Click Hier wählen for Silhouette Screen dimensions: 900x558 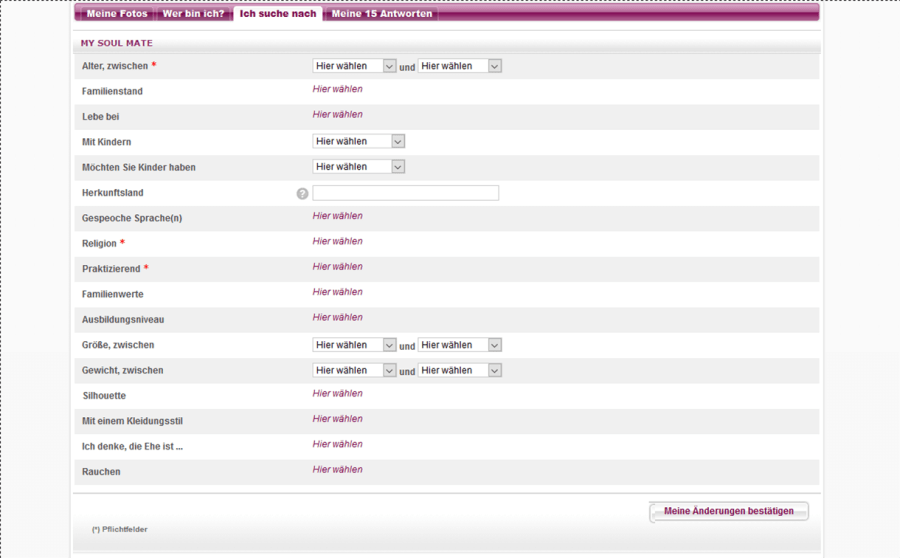[338, 393]
